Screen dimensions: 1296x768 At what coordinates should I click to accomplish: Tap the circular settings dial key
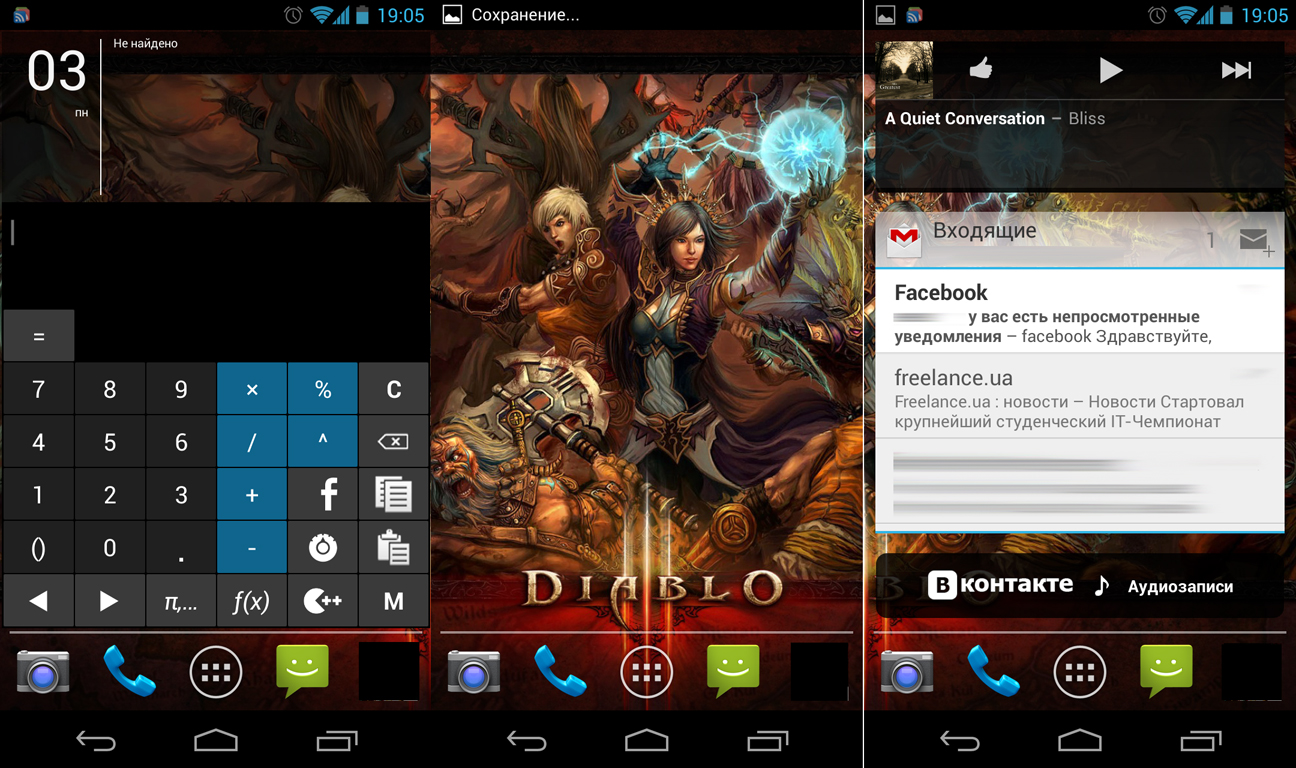(323, 547)
